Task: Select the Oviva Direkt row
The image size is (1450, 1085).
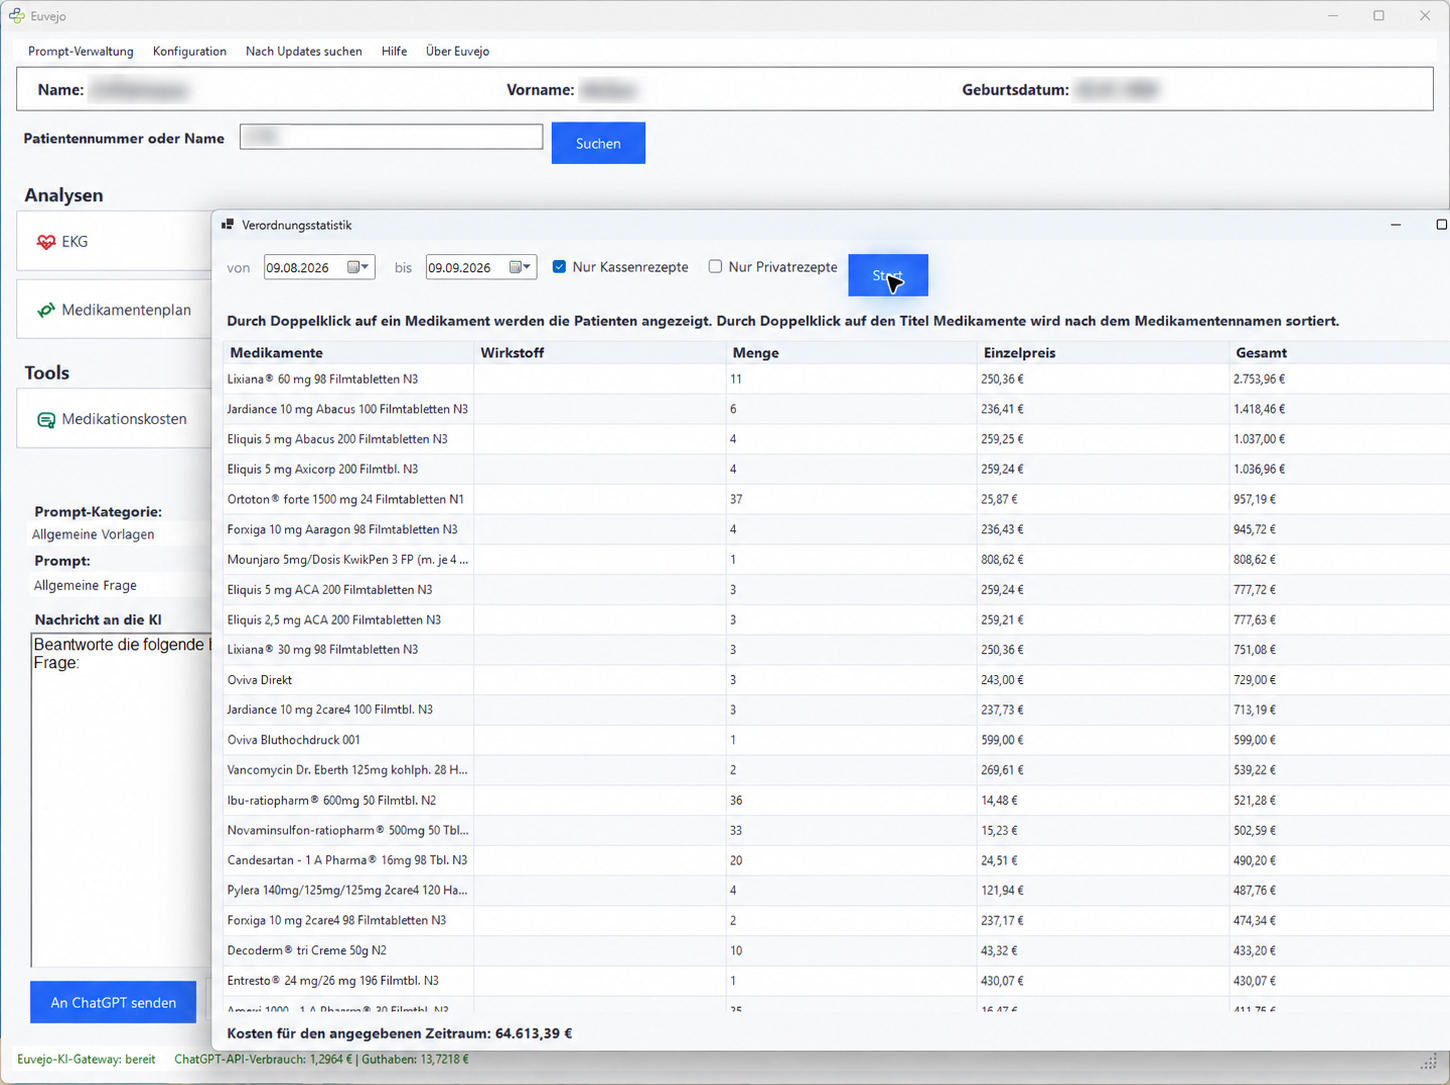Action: 835,680
